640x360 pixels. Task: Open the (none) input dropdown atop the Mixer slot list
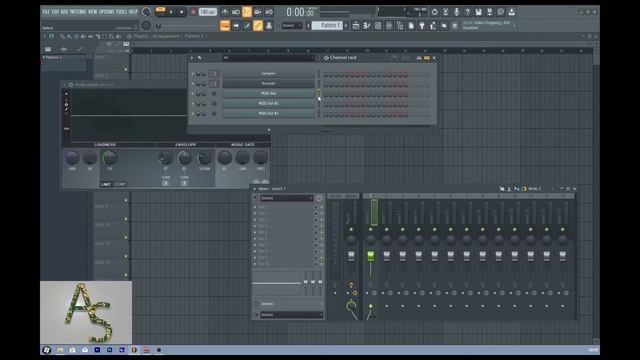[287, 198]
